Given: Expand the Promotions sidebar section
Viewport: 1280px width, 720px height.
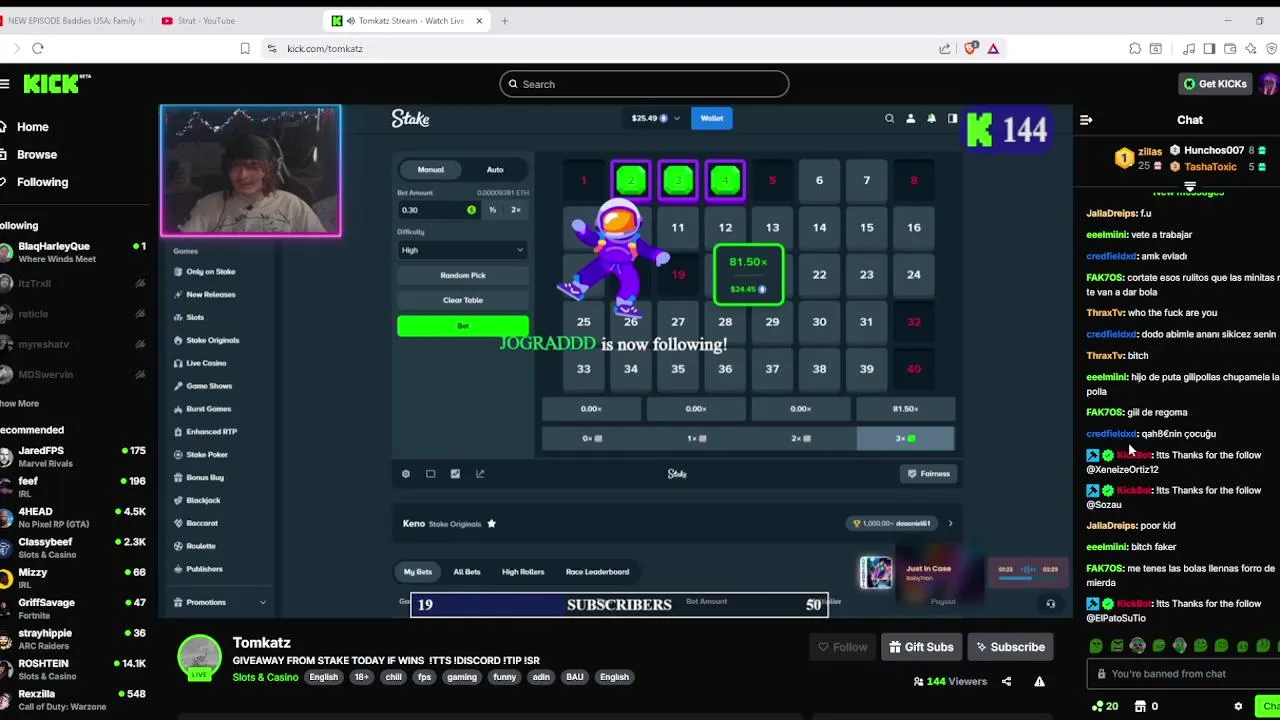Looking at the screenshot, I should pyautogui.click(x=220, y=602).
